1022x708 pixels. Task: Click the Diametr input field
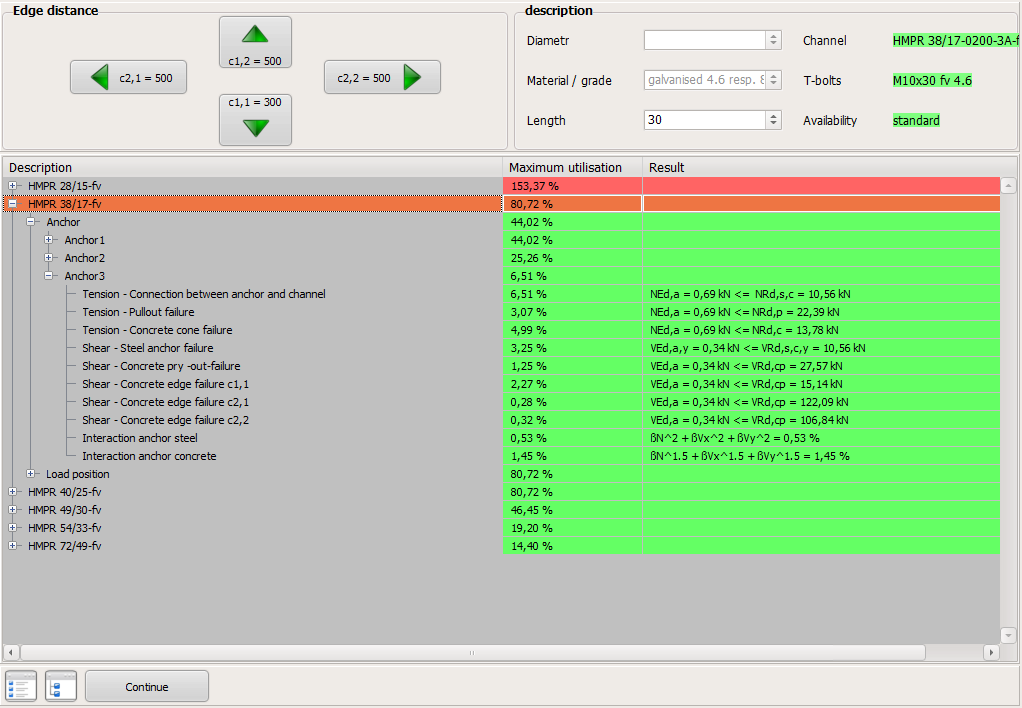(x=705, y=40)
